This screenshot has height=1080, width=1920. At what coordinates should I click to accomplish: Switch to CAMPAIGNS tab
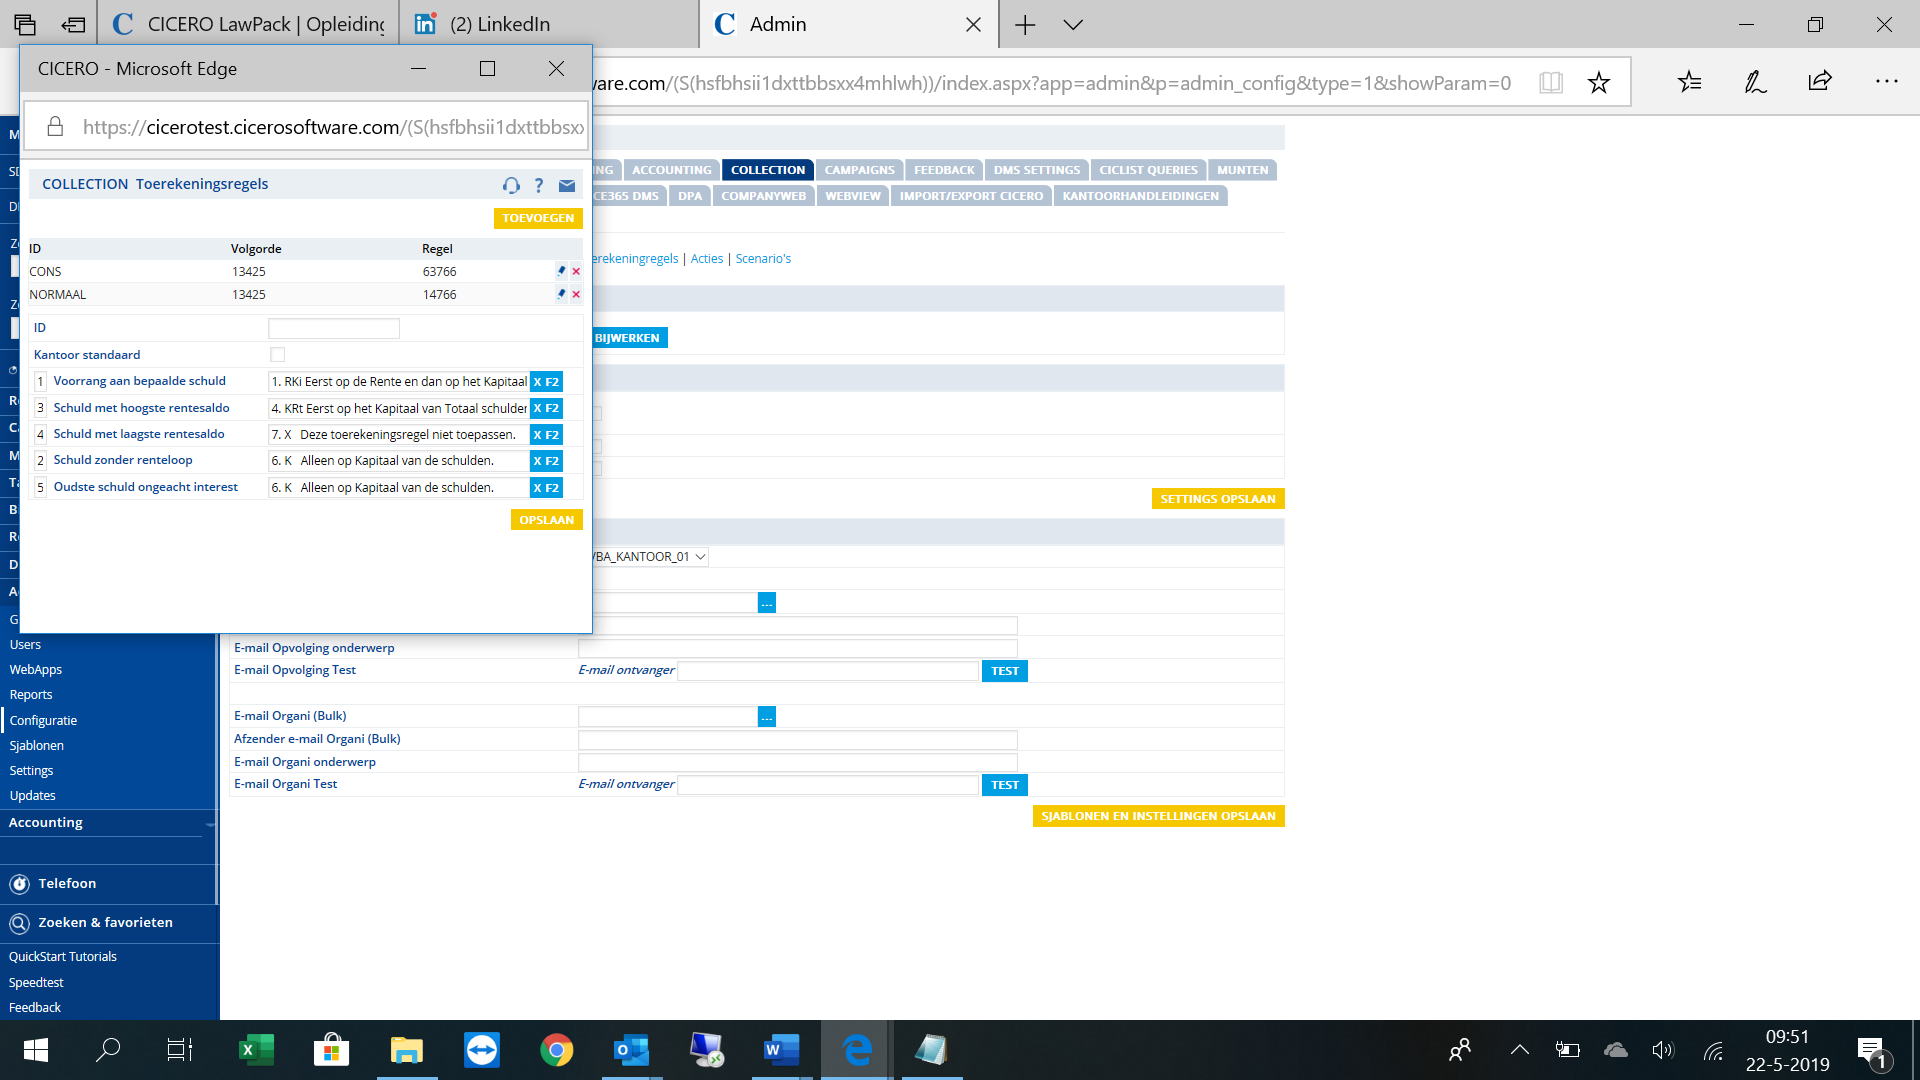point(860,170)
